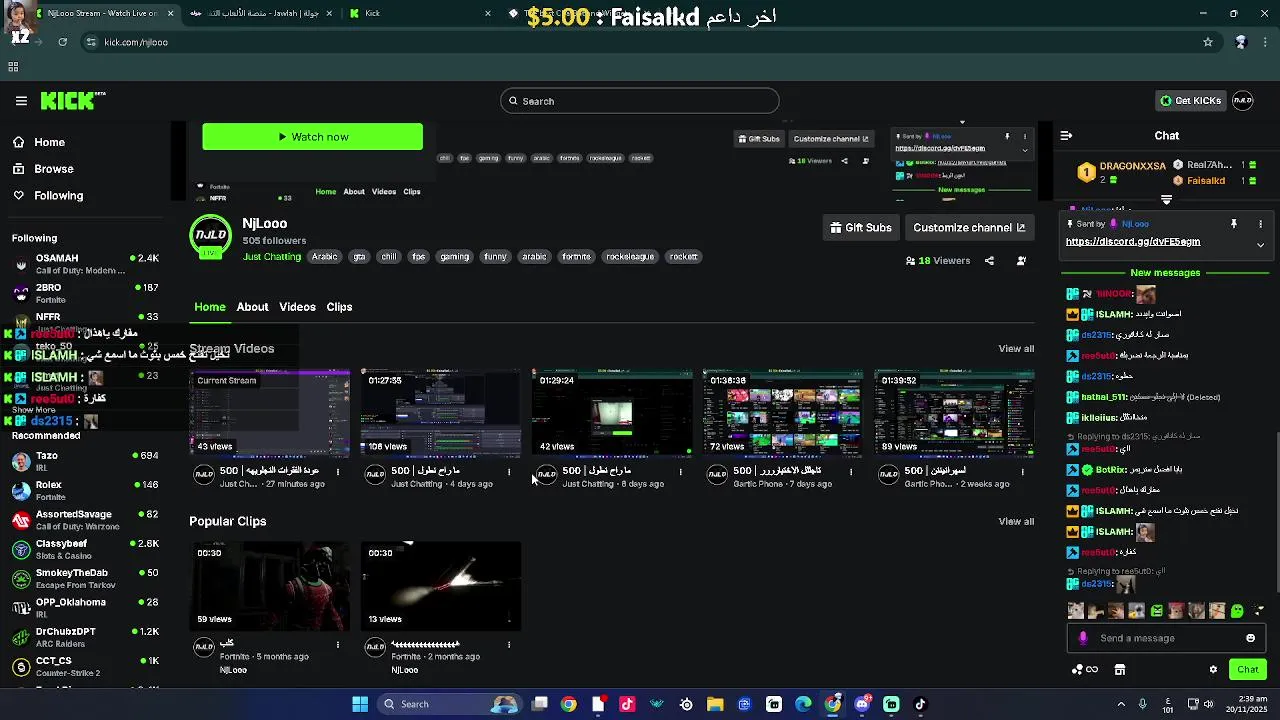Click the moderator icon right of share
The height and width of the screenshot is (720, 1280).
click(x=1021, y=261)
